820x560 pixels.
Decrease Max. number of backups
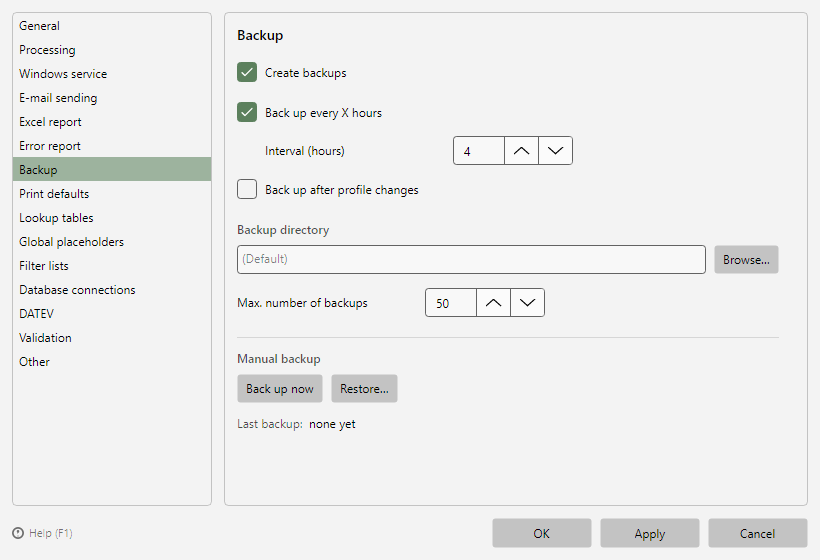527,303
